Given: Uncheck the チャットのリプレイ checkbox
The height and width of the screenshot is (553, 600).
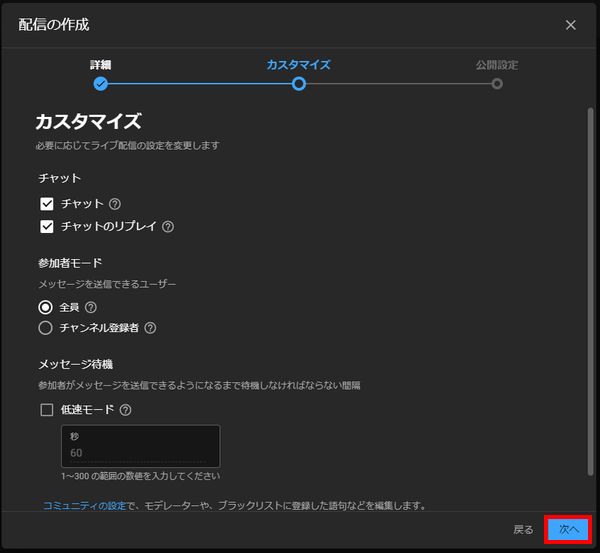Looking at the screenshot, I should 47,227.
